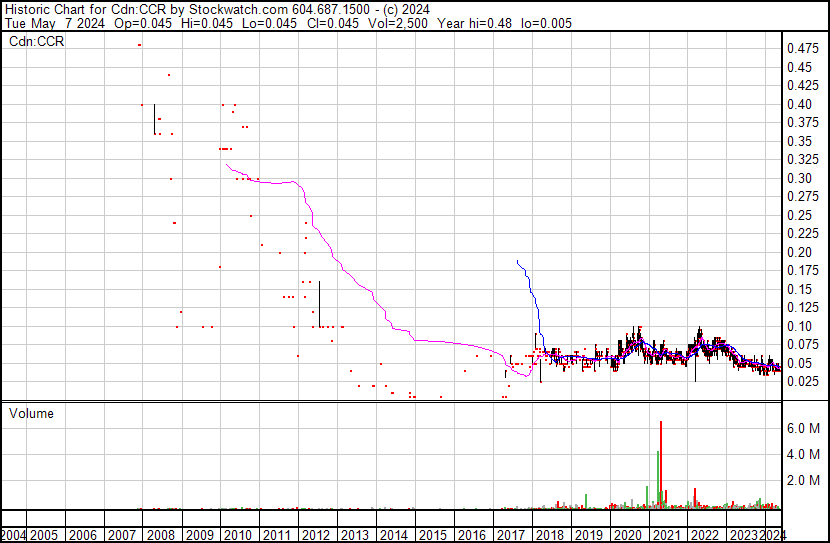The width and height of the screenshot is (830, 543).
Task: Click the 0.225 price axis label
Action: pyautogui.click(x=802, y=233)
